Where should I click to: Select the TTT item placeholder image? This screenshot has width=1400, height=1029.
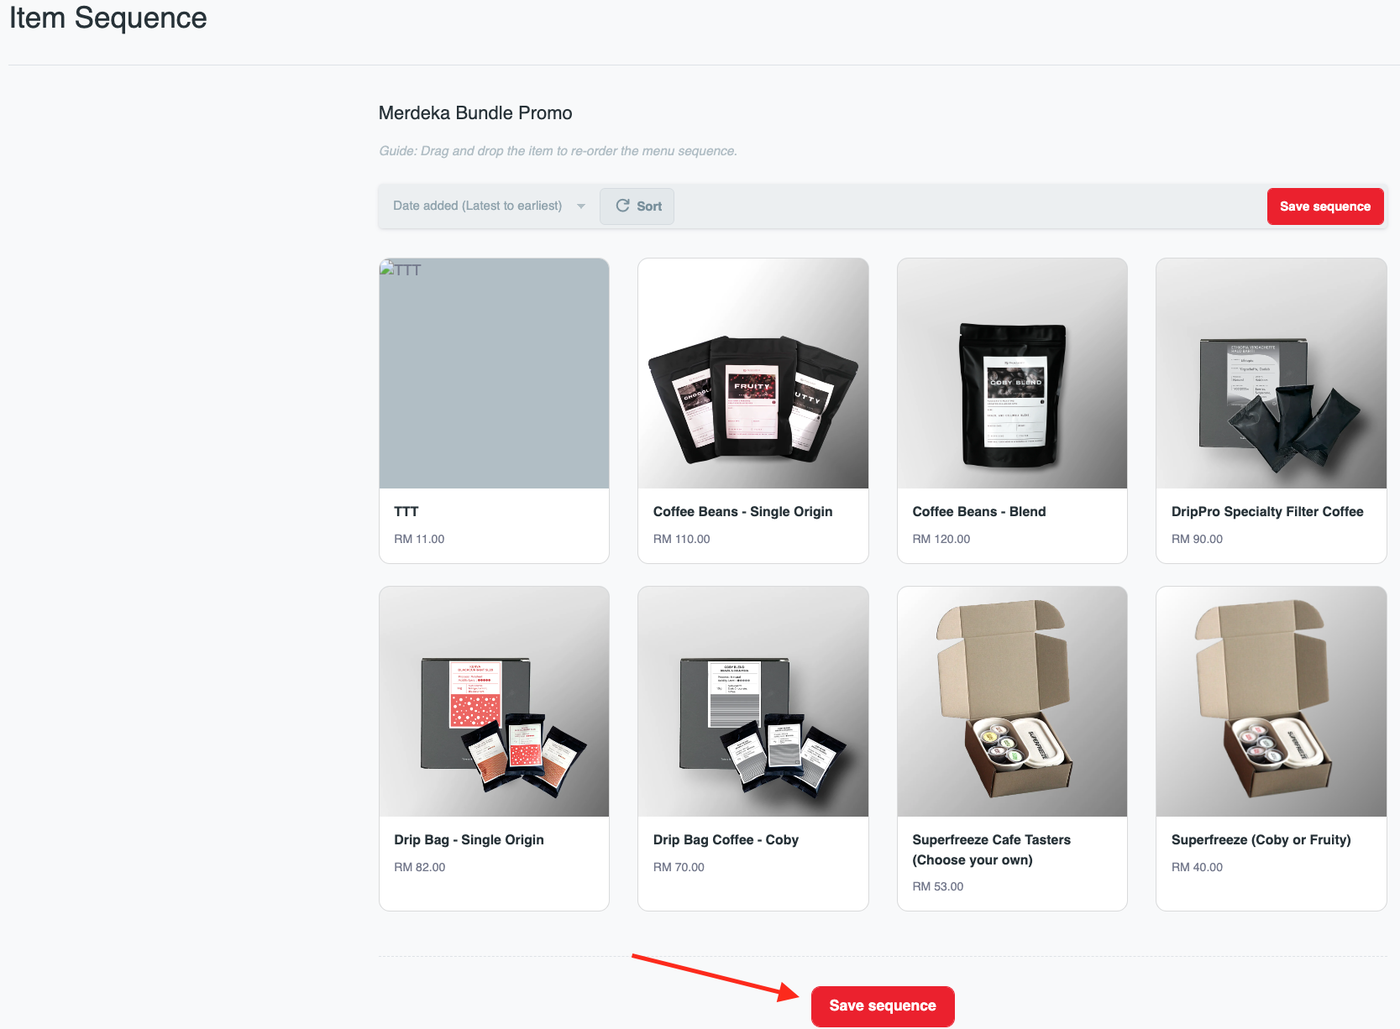point(494,373)
